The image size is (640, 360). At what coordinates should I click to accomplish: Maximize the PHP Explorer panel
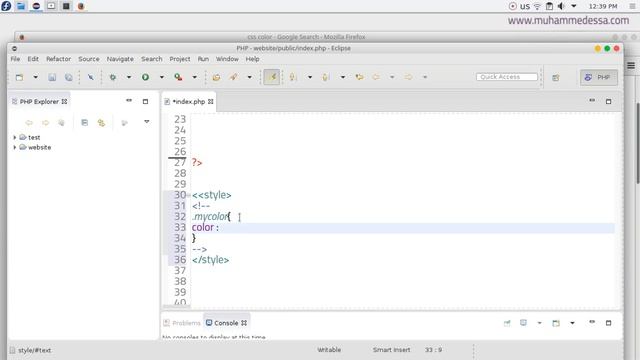145,101
